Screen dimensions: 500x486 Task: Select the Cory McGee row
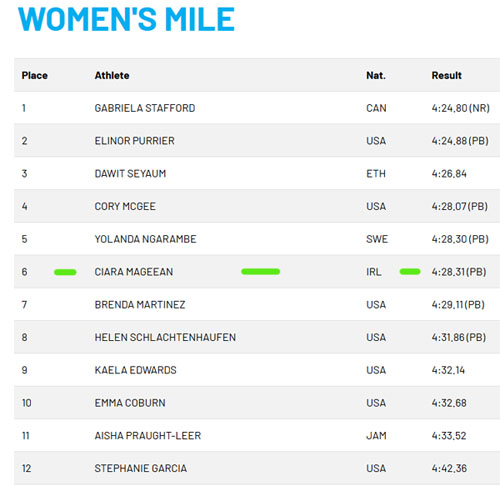coord(257,206)
